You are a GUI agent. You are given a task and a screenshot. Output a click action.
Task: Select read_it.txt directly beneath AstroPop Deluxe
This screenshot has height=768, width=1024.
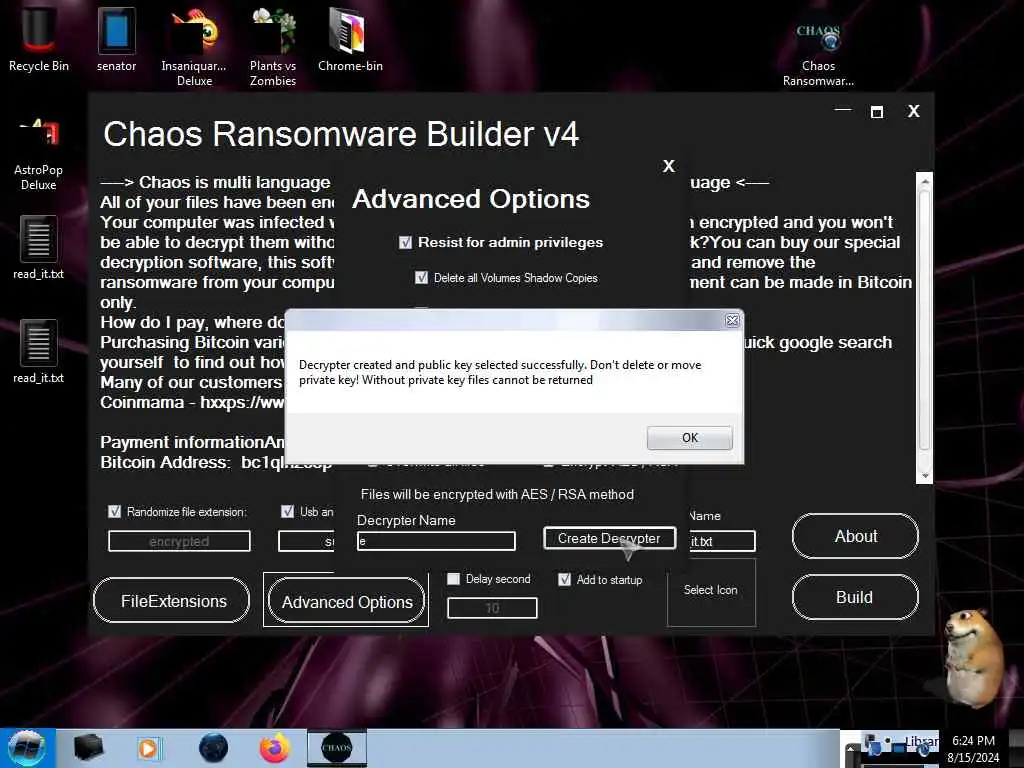coord(39,248)
